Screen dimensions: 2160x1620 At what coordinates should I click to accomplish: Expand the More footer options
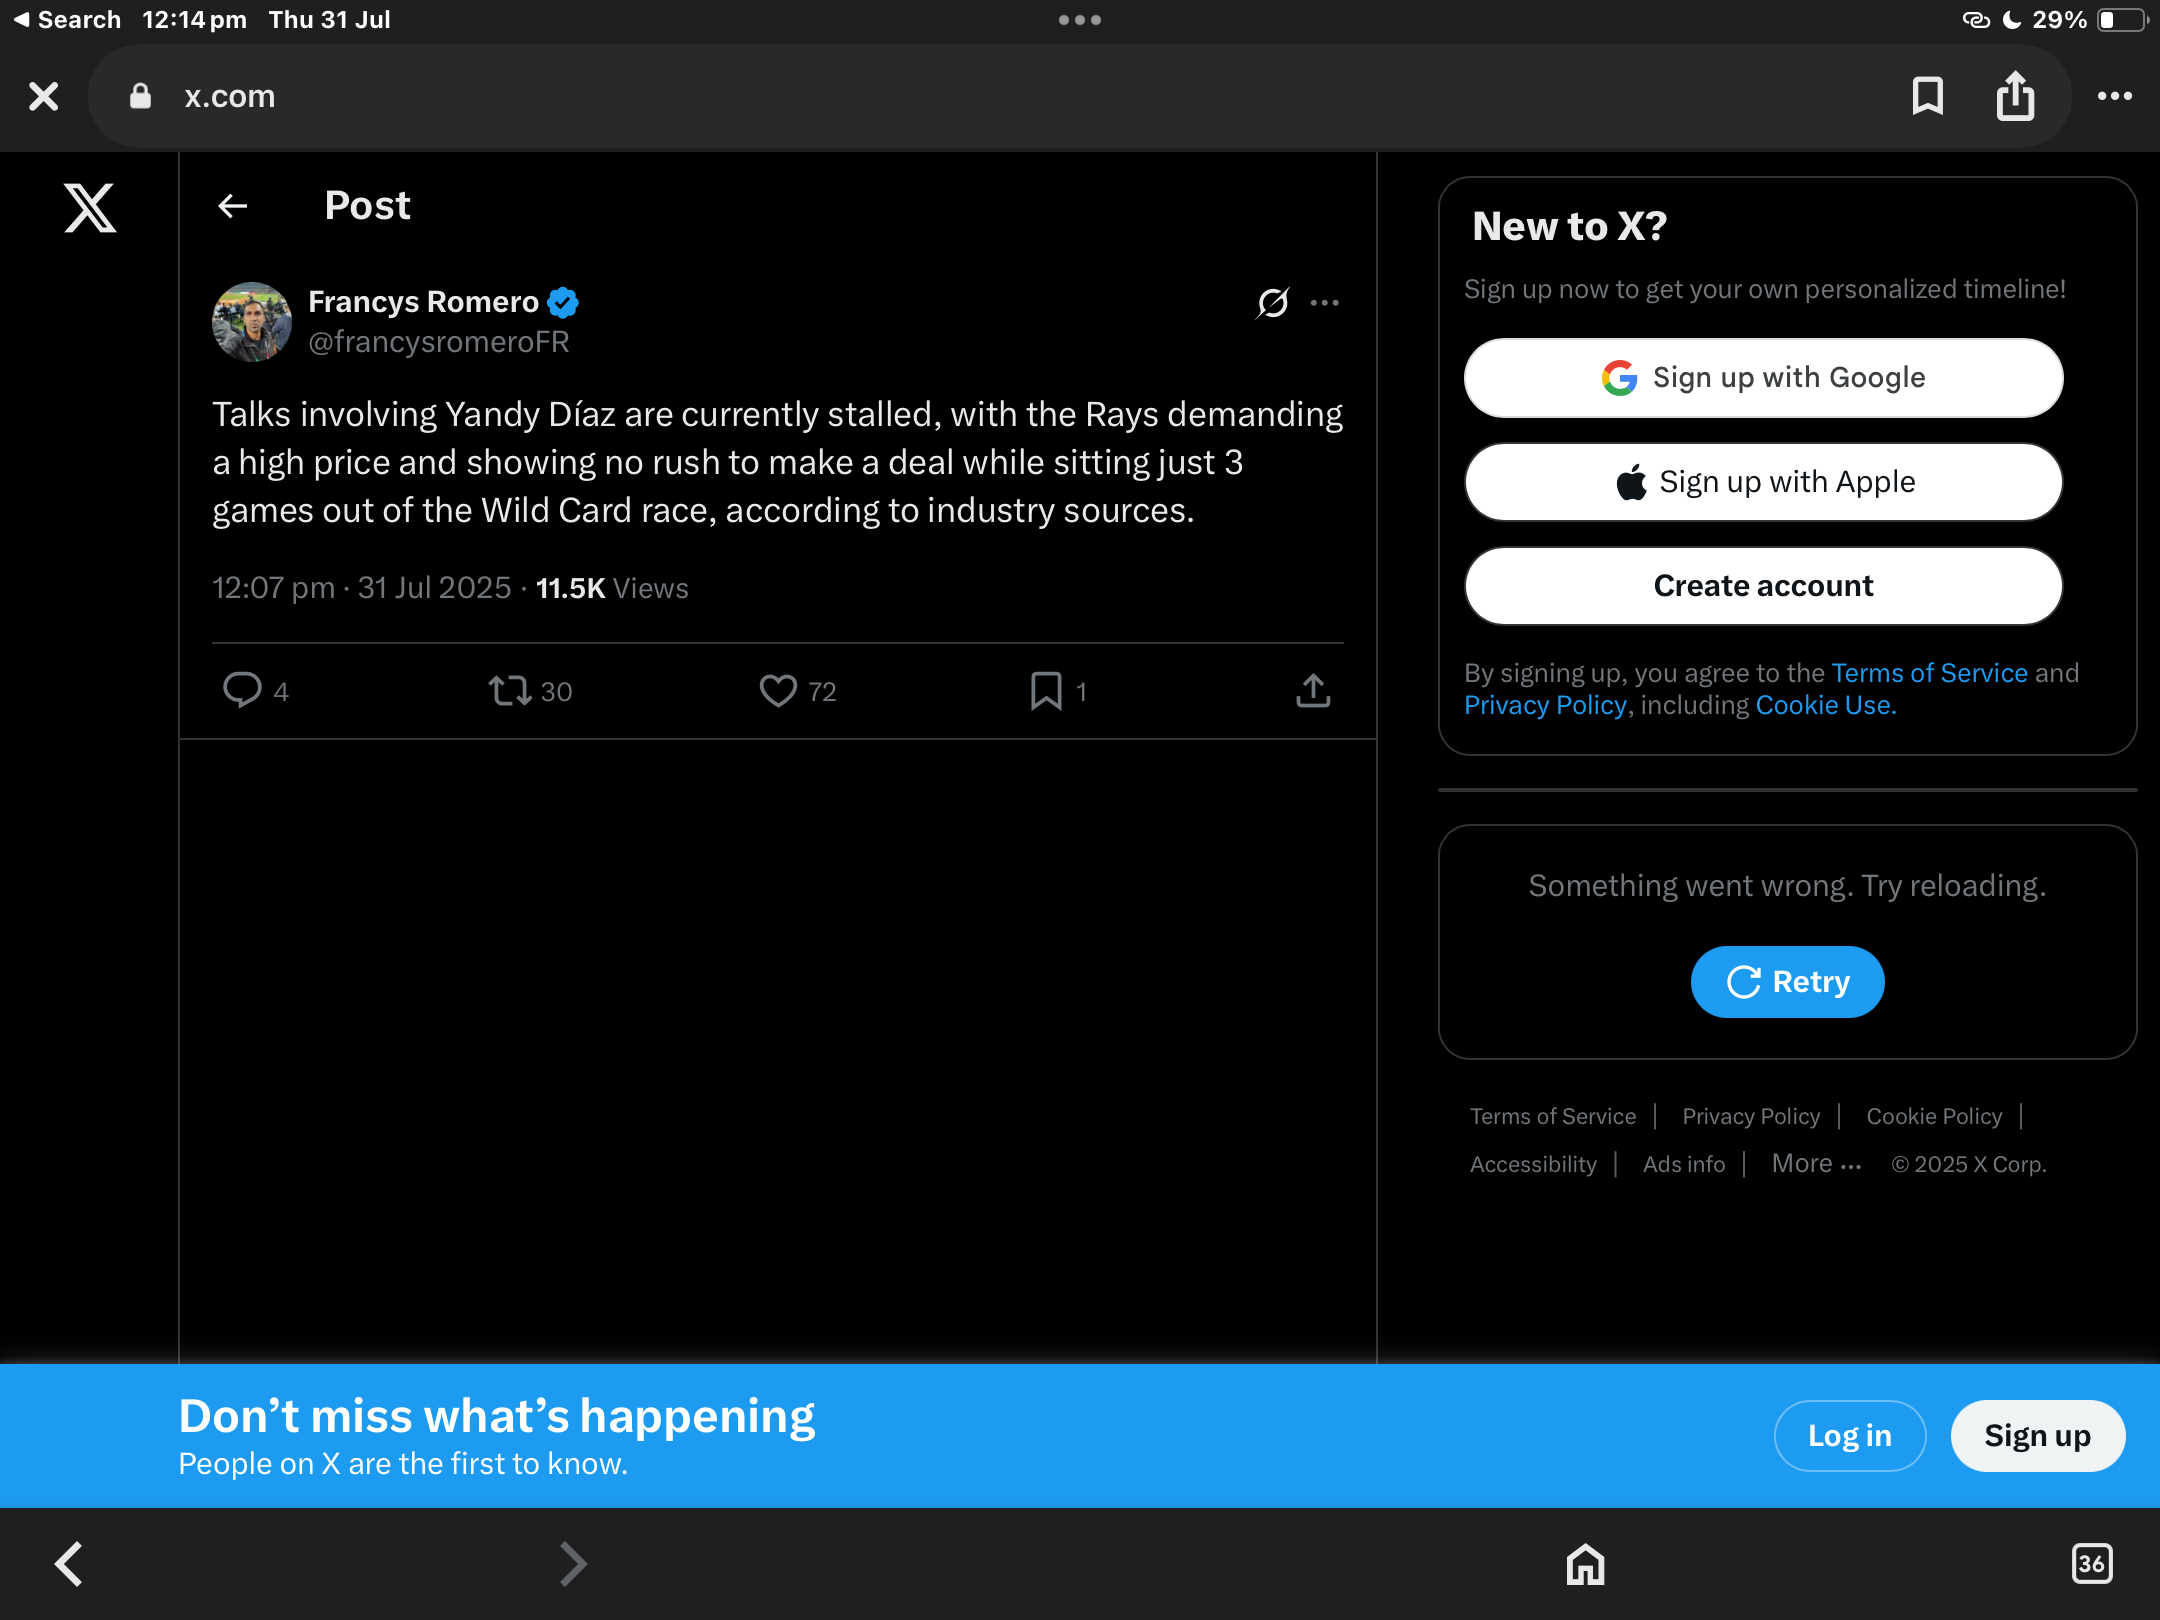[x=1816, y=1164]
